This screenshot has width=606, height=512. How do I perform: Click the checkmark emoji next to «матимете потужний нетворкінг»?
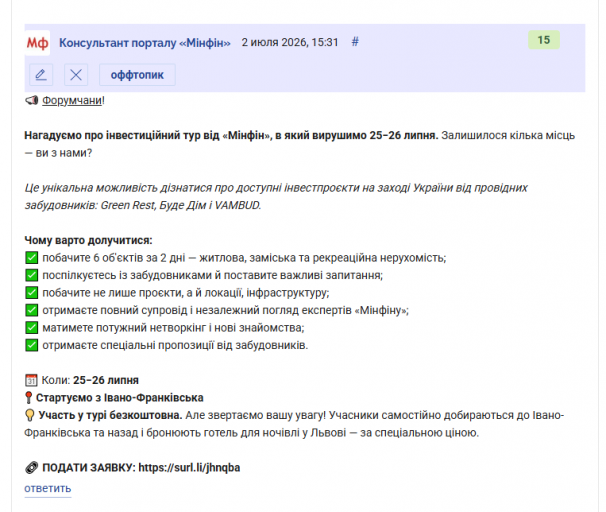click(32, 328)
